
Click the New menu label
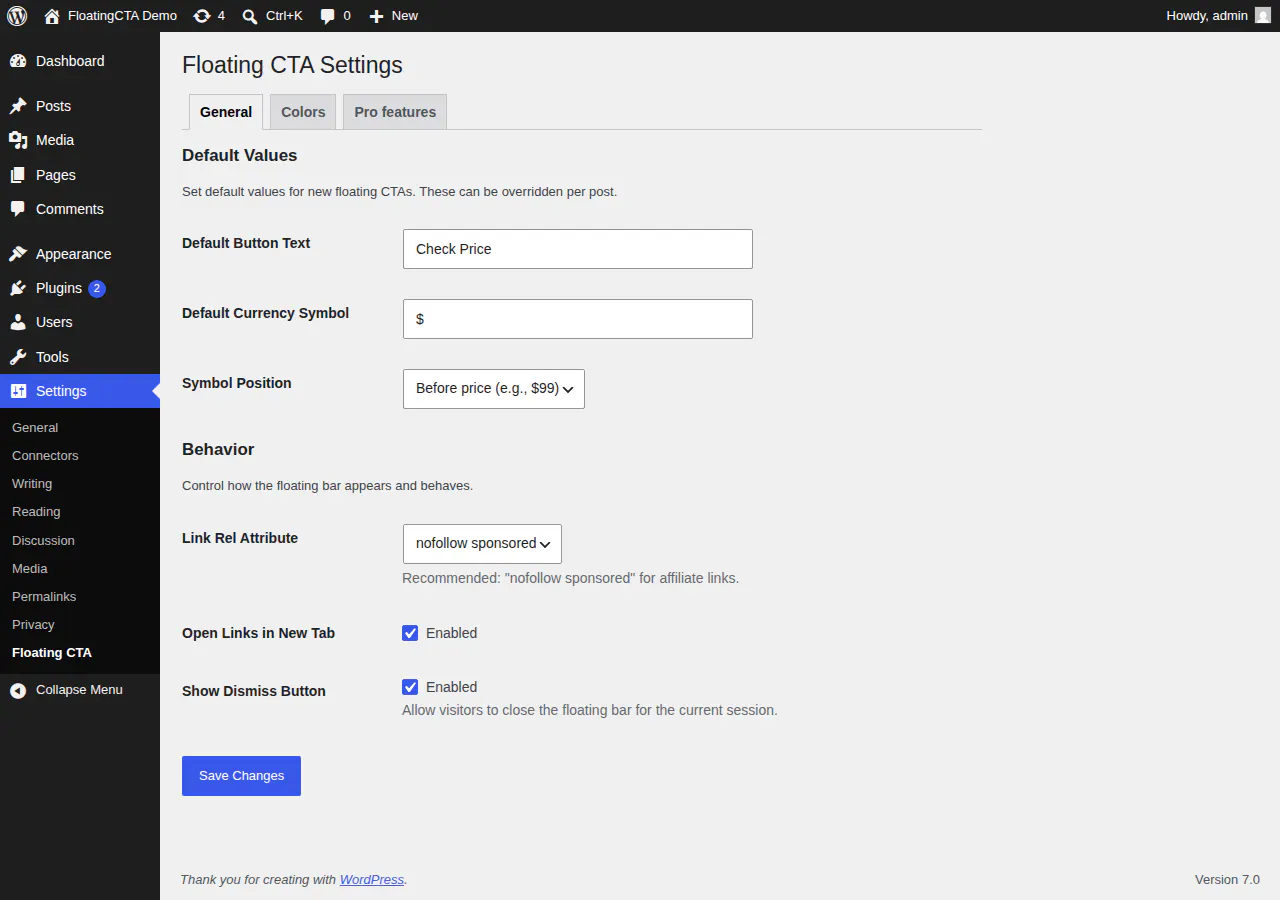[405, 16]
